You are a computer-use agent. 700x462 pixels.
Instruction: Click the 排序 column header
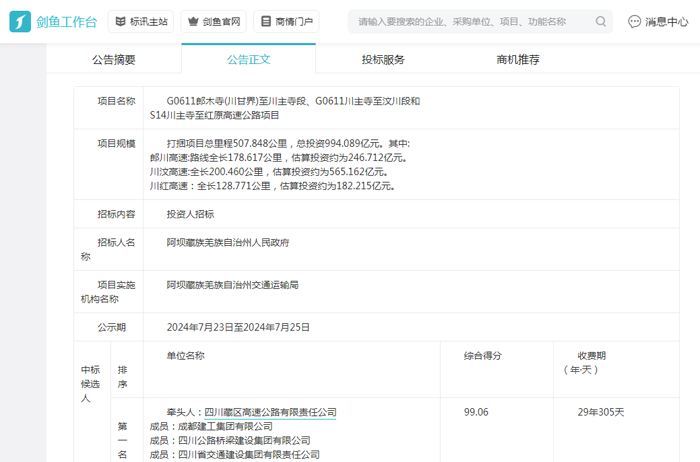(x=122, y=377)
